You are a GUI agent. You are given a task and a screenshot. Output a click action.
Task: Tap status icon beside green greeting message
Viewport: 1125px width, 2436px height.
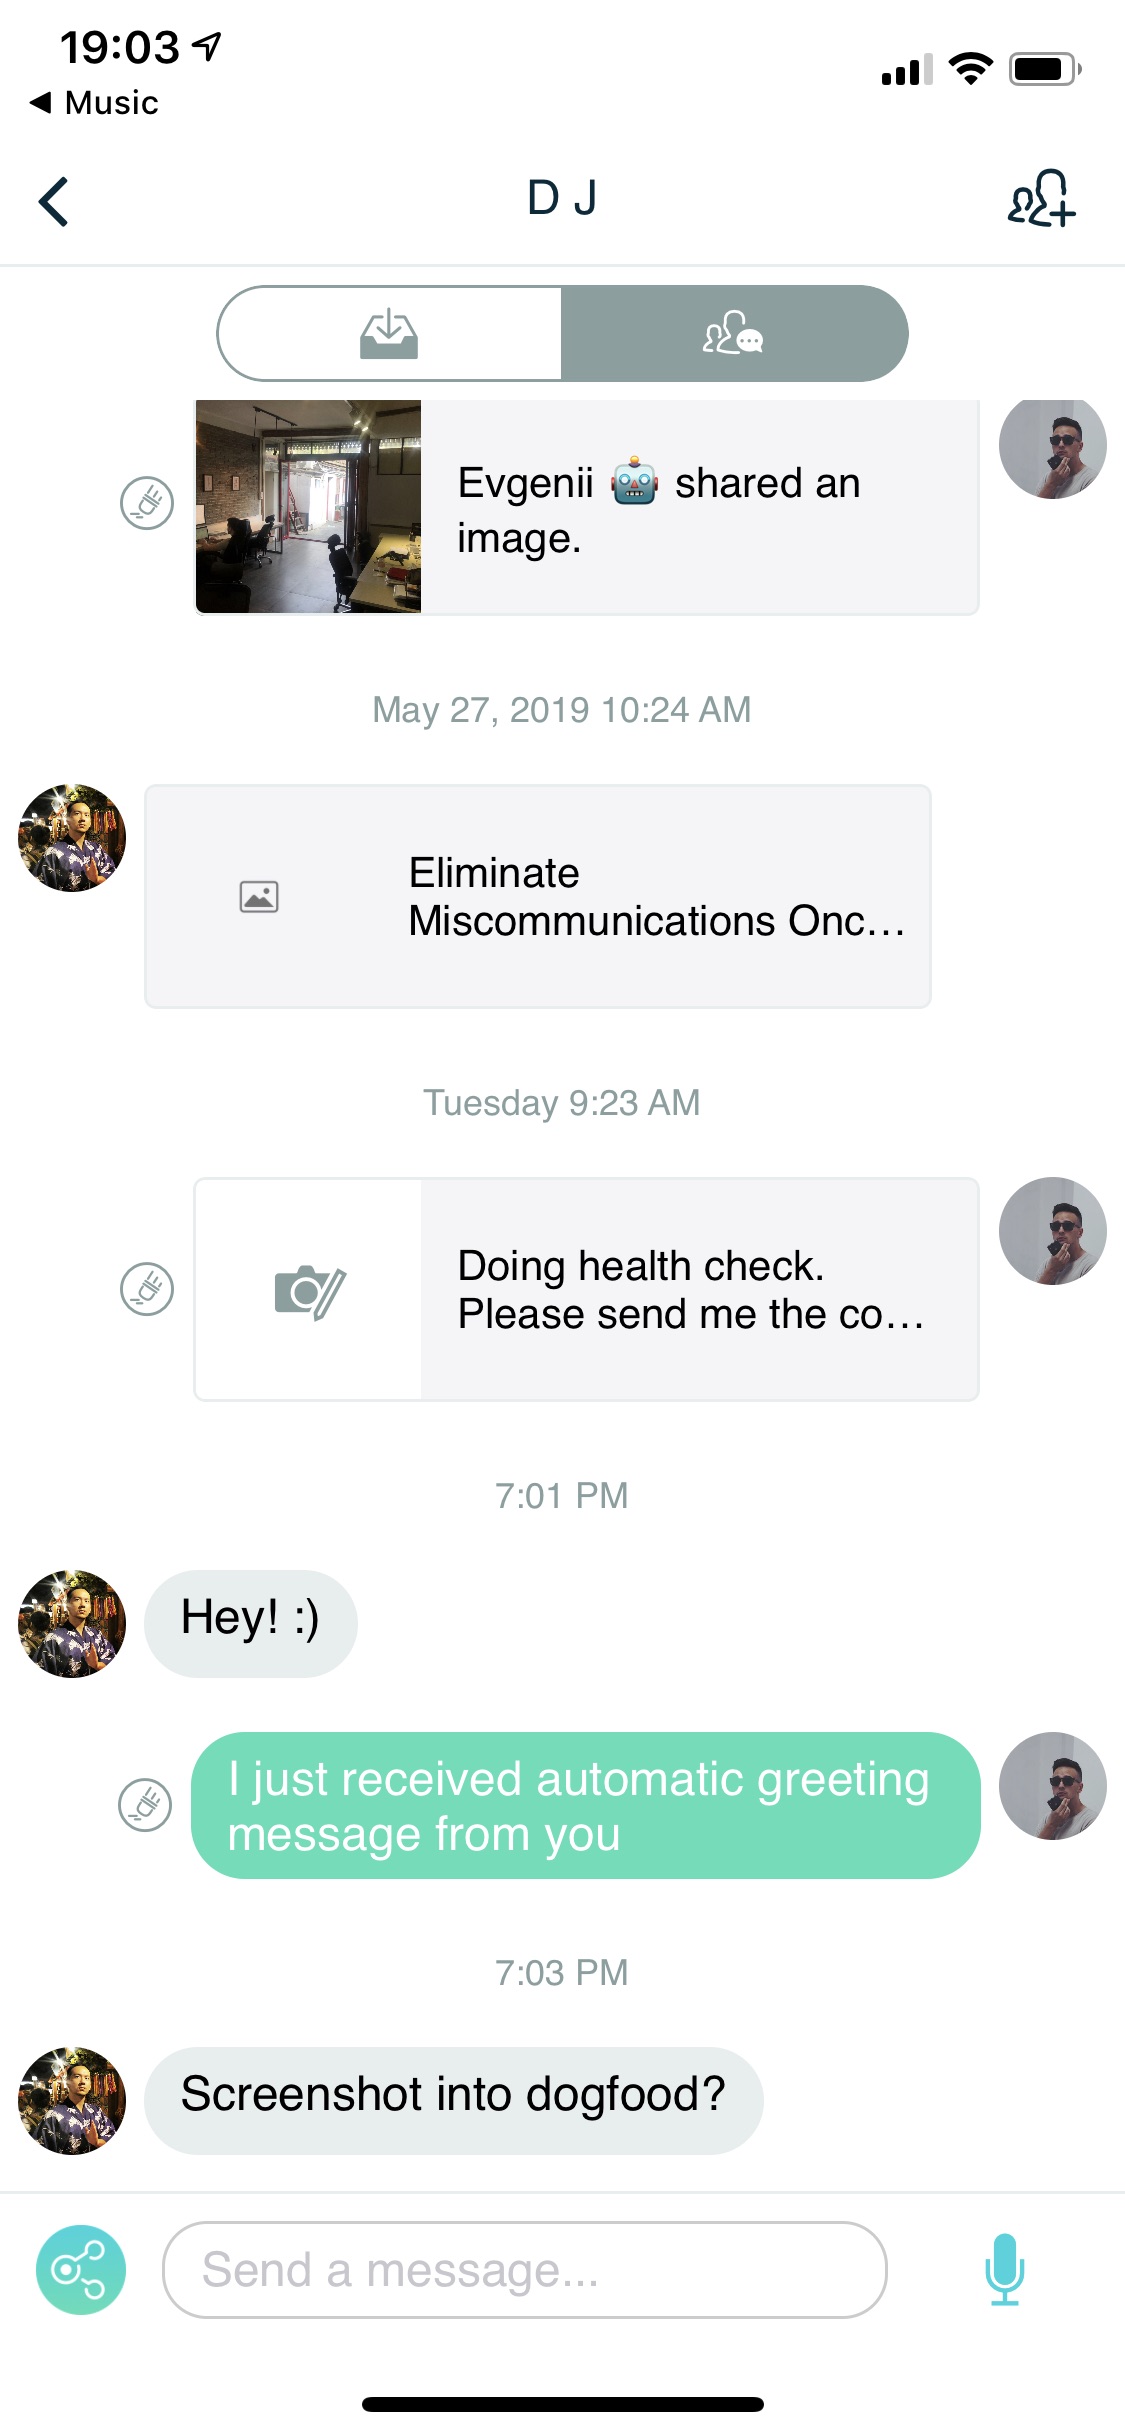tap(146, 1805)
